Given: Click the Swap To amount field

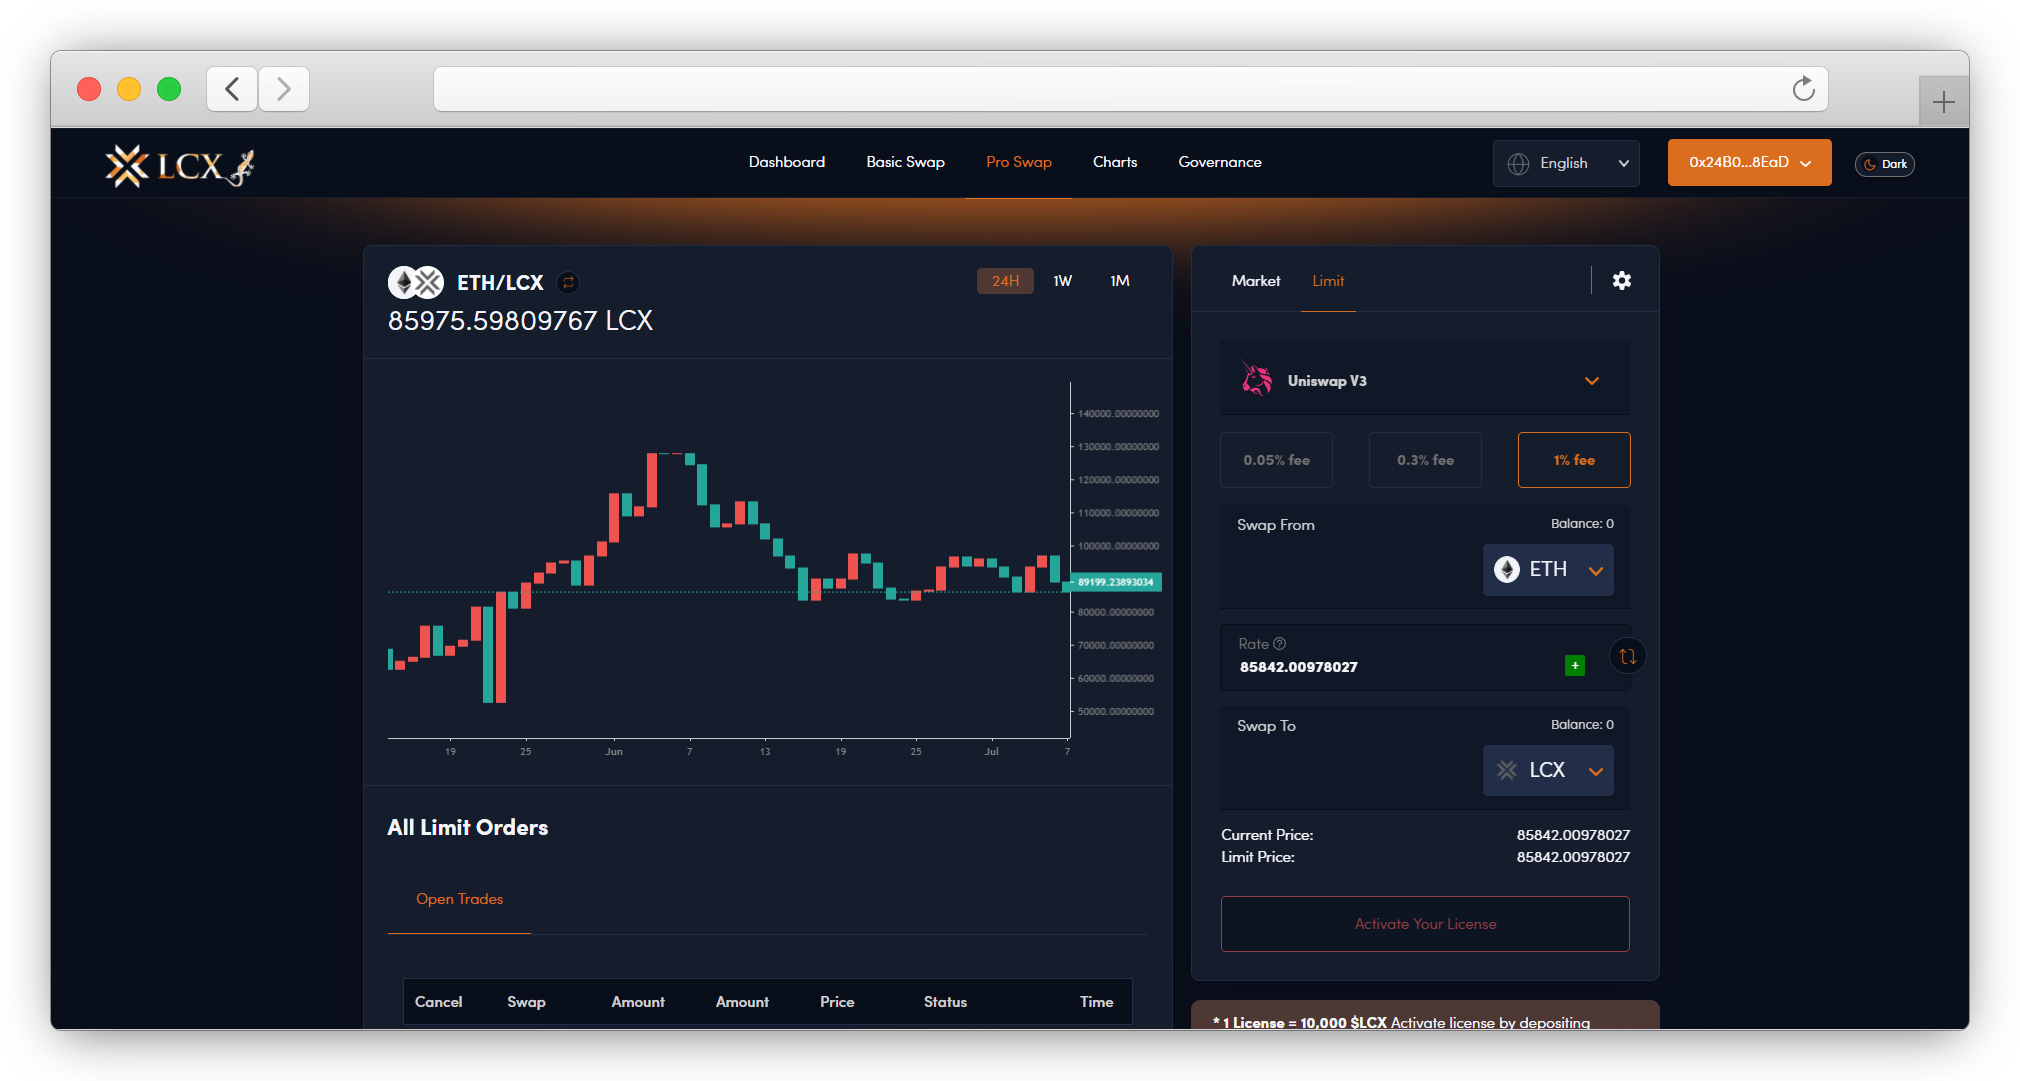Looking at the screenshot, I should click(x=1355, y=770).
